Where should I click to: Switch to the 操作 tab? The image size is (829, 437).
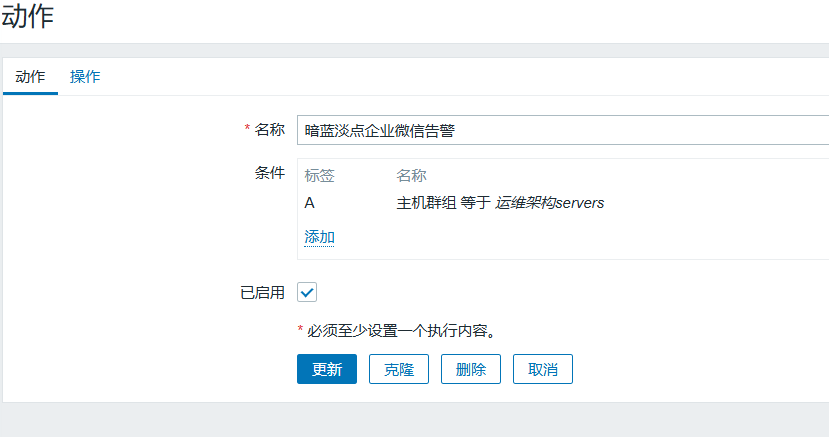click(x=85, y=77)
